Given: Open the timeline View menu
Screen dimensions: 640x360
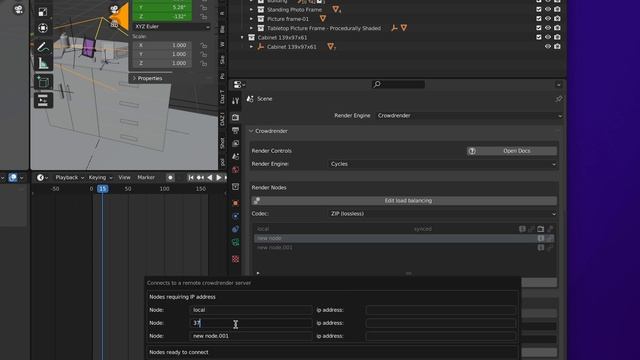Looking at the screenshot, I should [124, 178].
